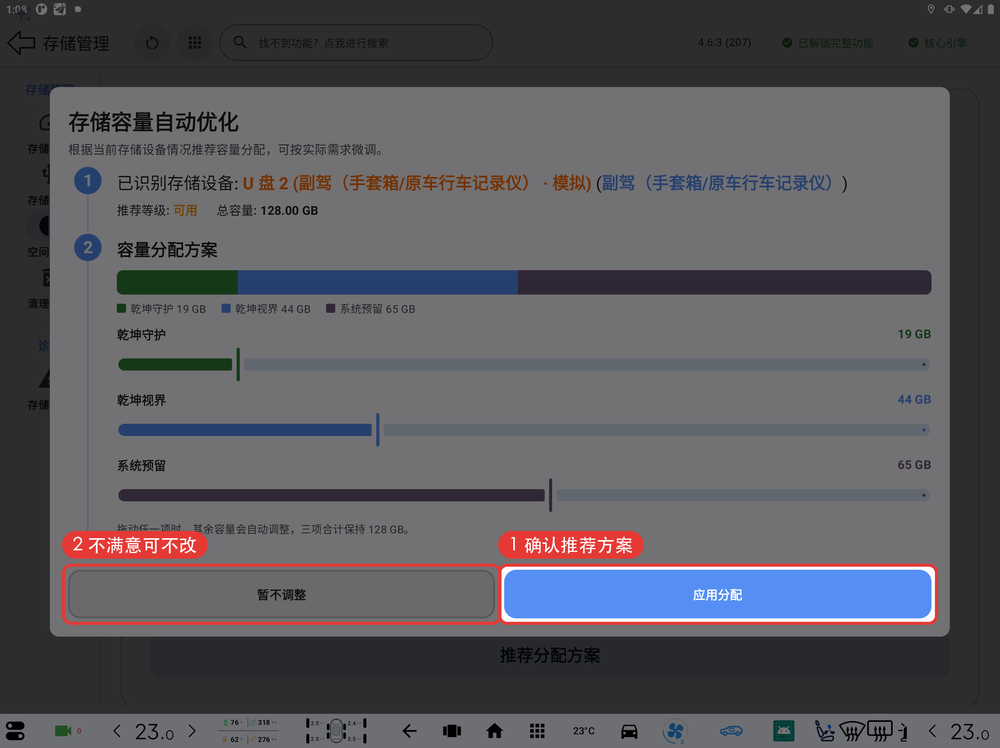Click the 乾坤视界 44 GB legend entry

point(266,309)
